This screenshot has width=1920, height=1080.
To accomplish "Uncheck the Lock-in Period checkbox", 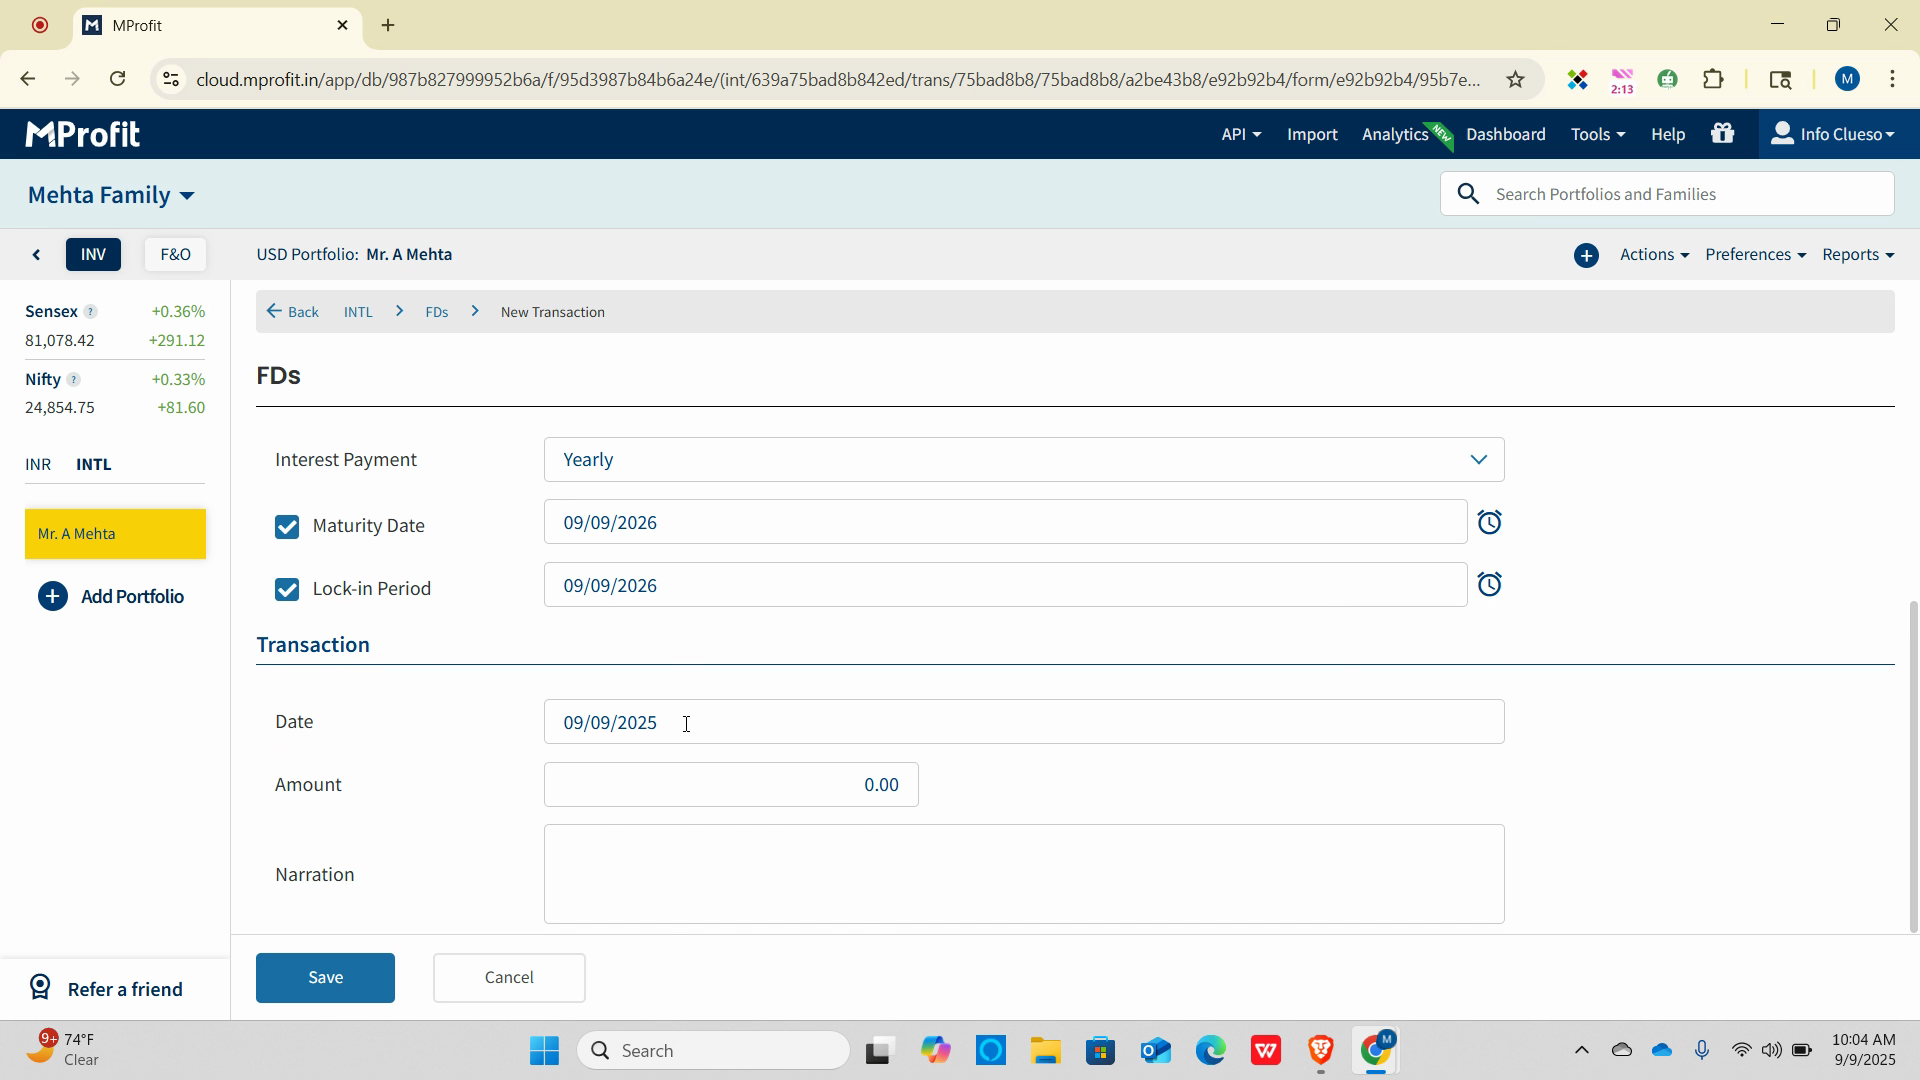I will [x=287, y=589].
